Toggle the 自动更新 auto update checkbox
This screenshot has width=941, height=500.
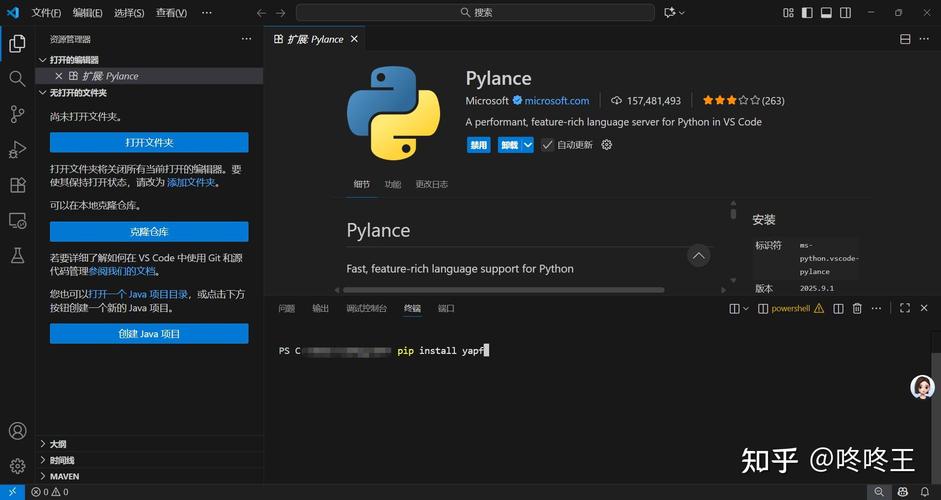pos(547,145)
